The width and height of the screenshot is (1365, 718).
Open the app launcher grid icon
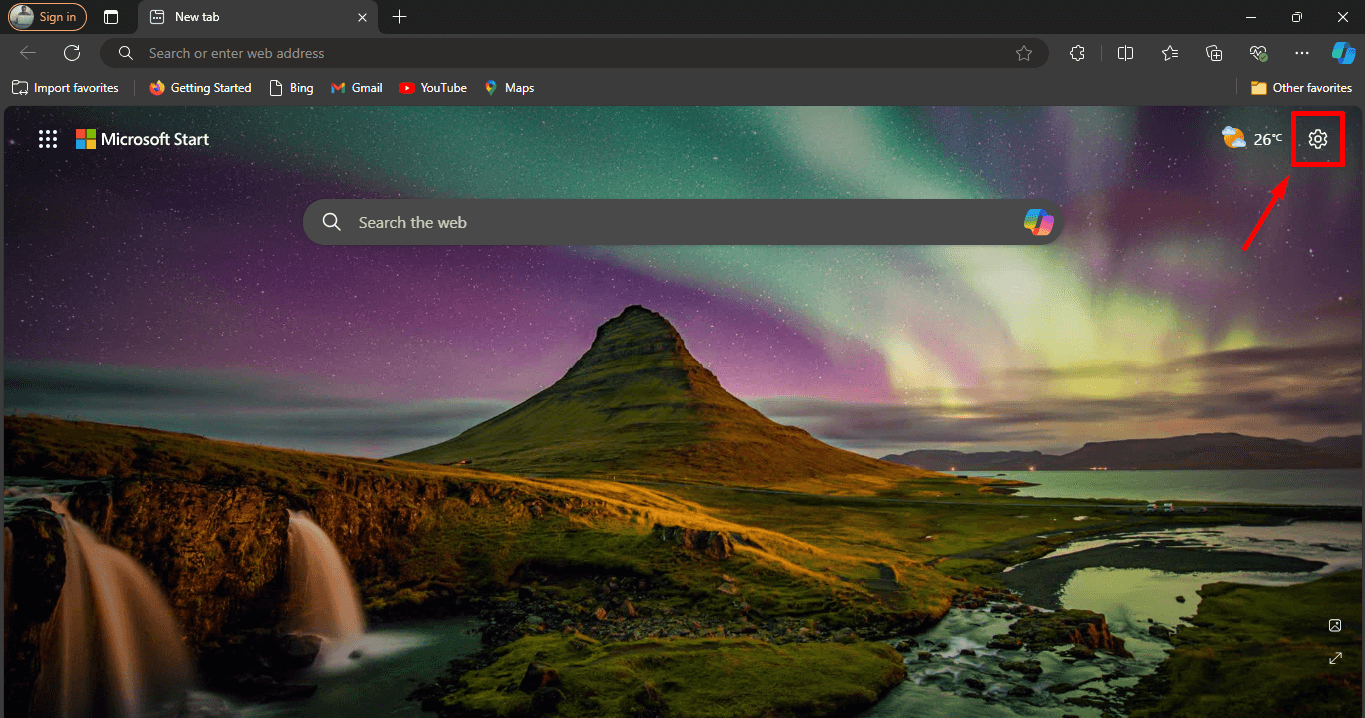point(48,139)
